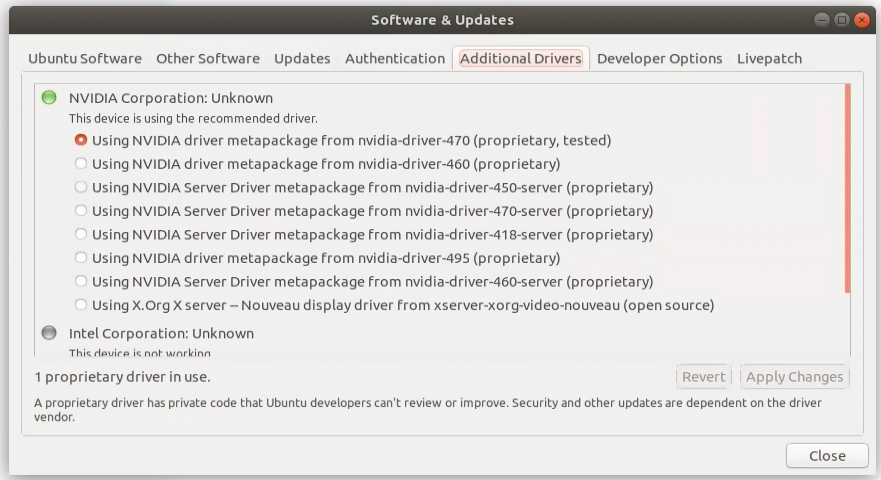Switch to the open source Nouveau driver
The image size is (881, 480).
pyautogui.click(x=81, y=305)
